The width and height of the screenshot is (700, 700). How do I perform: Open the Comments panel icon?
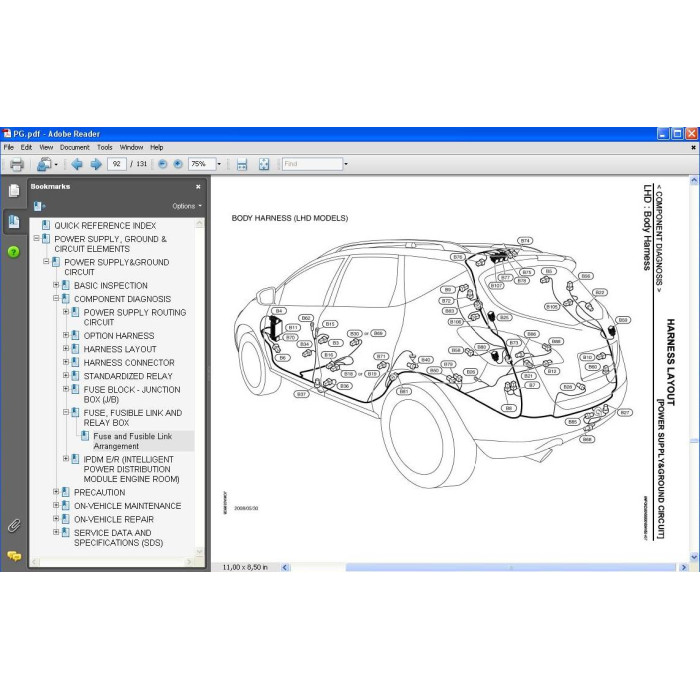click(14, 556)
